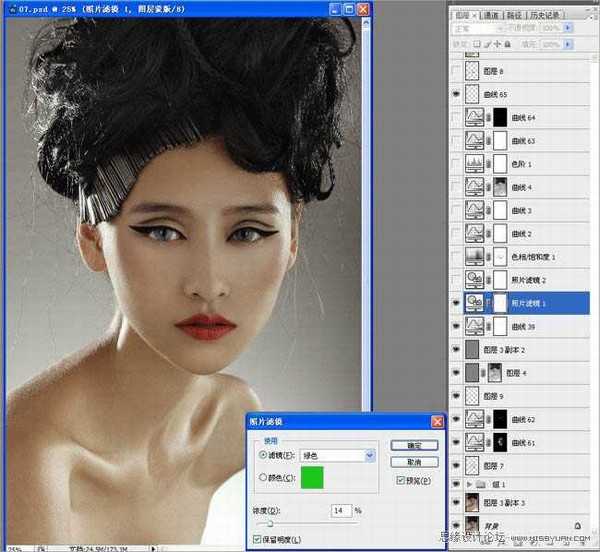Hide the 曲线 65 layer via eye icon
This screenshot has width=600, height=552.
[458, 95]
